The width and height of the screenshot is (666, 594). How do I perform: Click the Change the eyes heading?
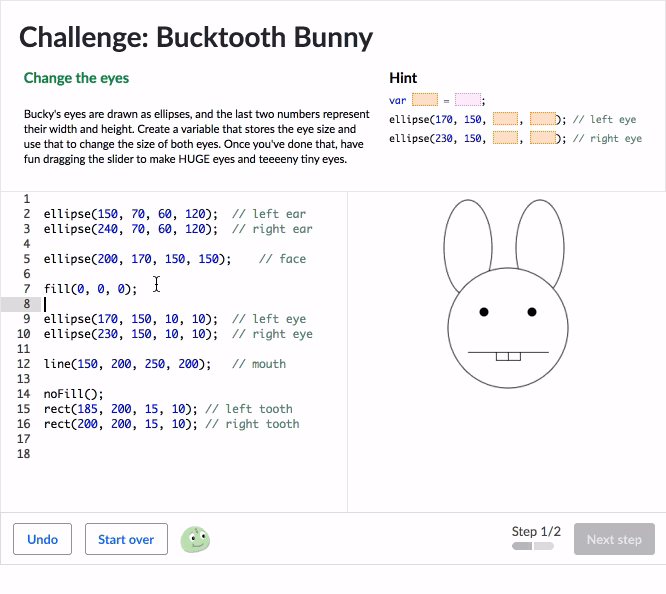pyautogui.click(x=76, y=78)
